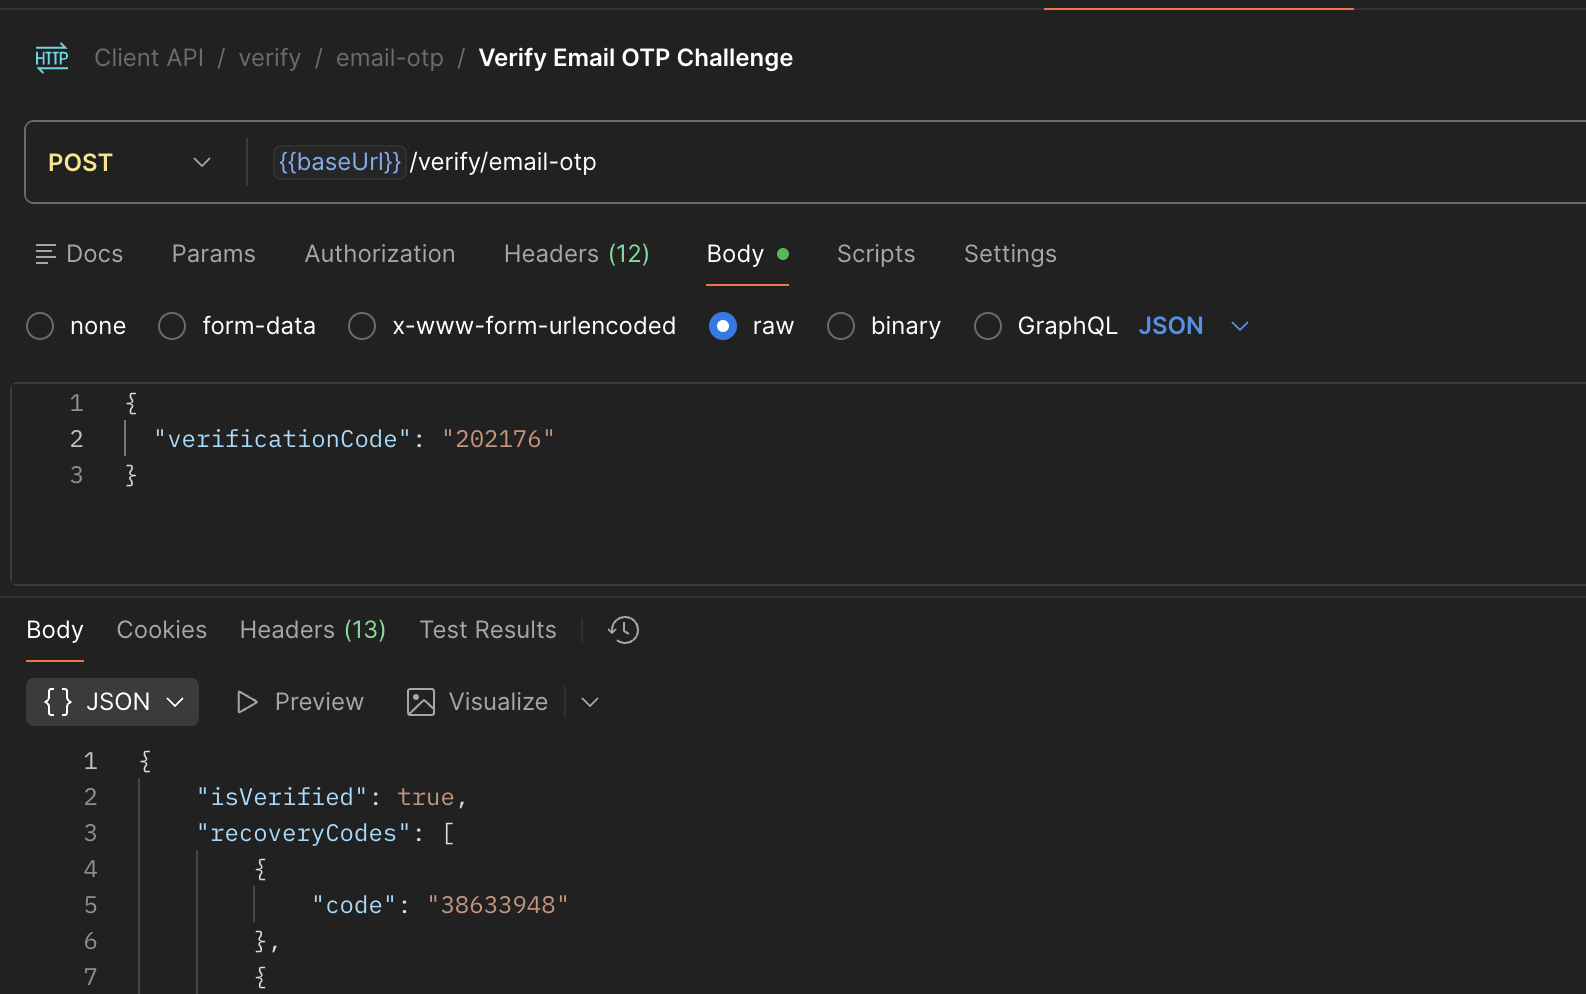This screenshot has width=1586, height=994.
Task: Choose x-www-form-urlencoded body type
Action: pos(362,326)
